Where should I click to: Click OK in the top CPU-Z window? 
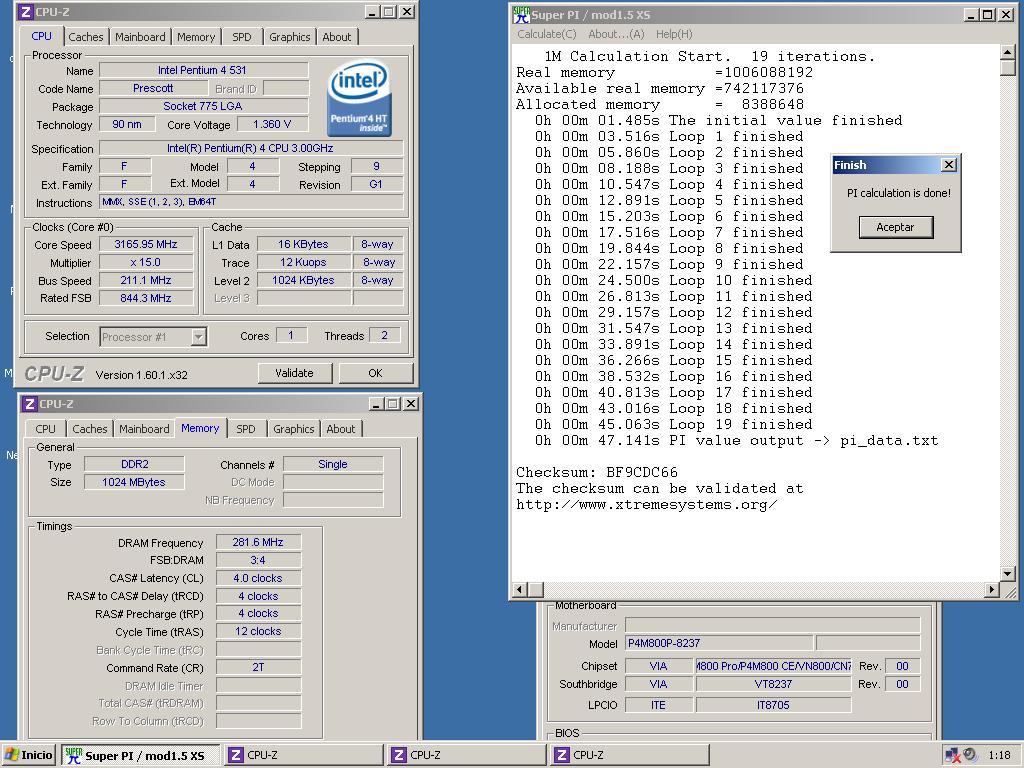point(376,373)
